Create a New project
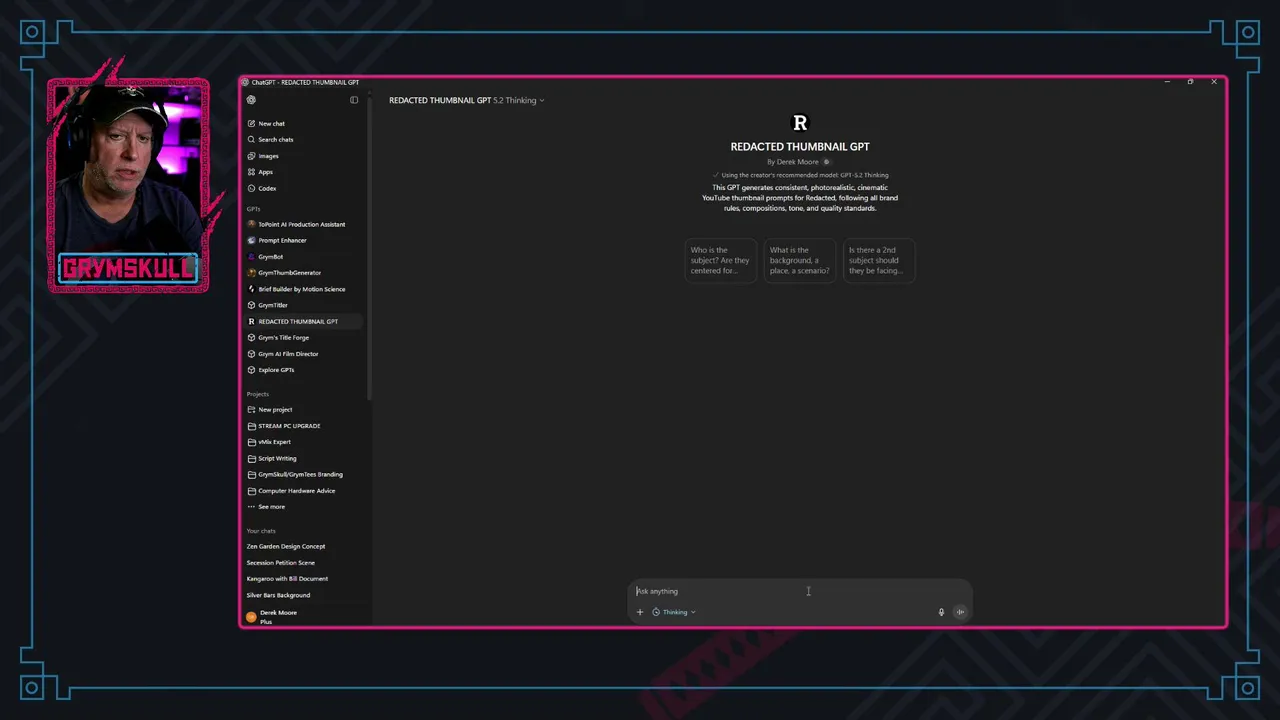Viewport: 1280px width, 720px height. pyautogui.click(x=303, y=410)
